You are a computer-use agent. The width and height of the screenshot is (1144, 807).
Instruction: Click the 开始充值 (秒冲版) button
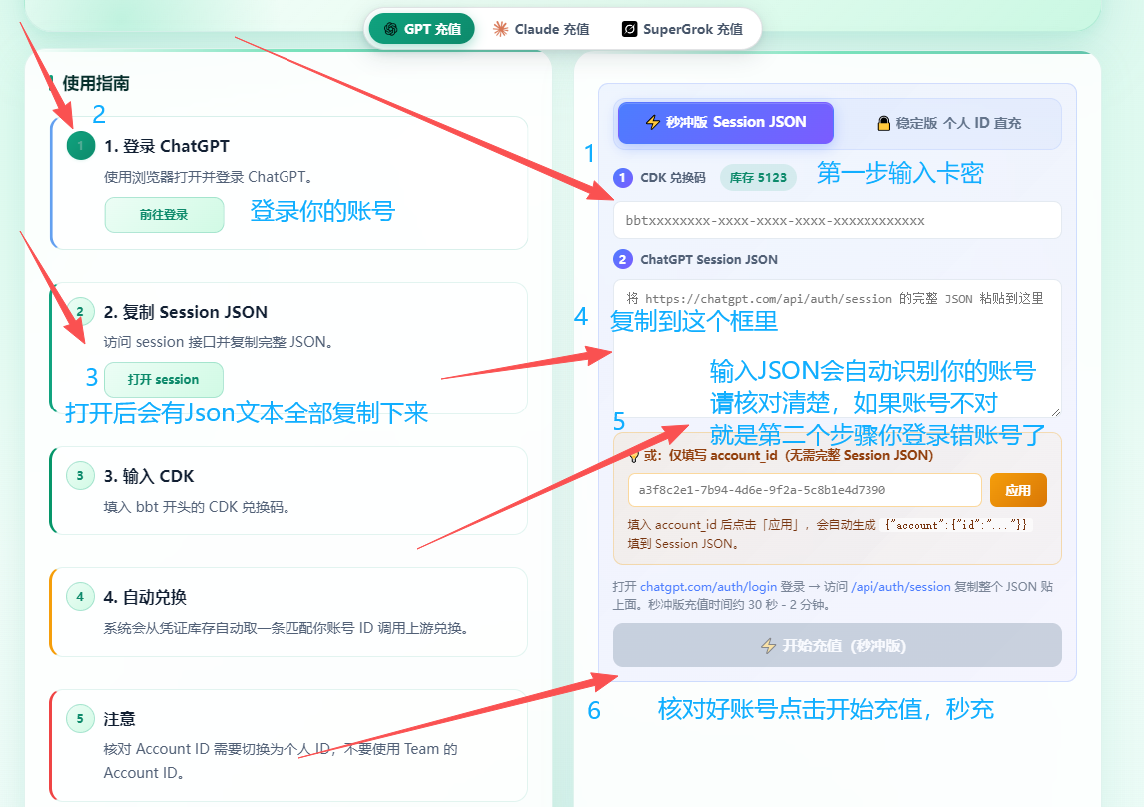[837, 645]
